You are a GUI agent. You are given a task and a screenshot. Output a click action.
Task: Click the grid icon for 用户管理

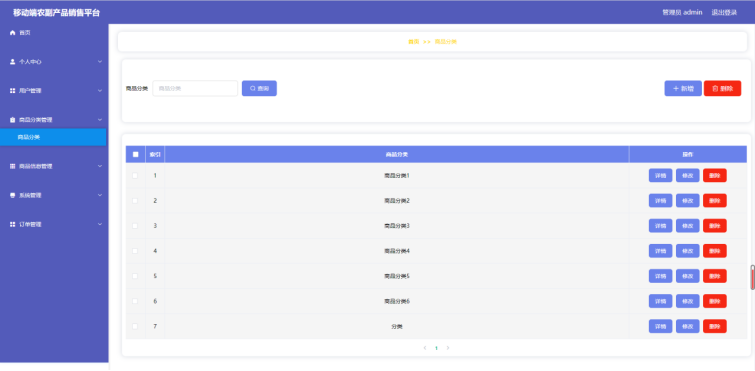click(x=13, y=91)
